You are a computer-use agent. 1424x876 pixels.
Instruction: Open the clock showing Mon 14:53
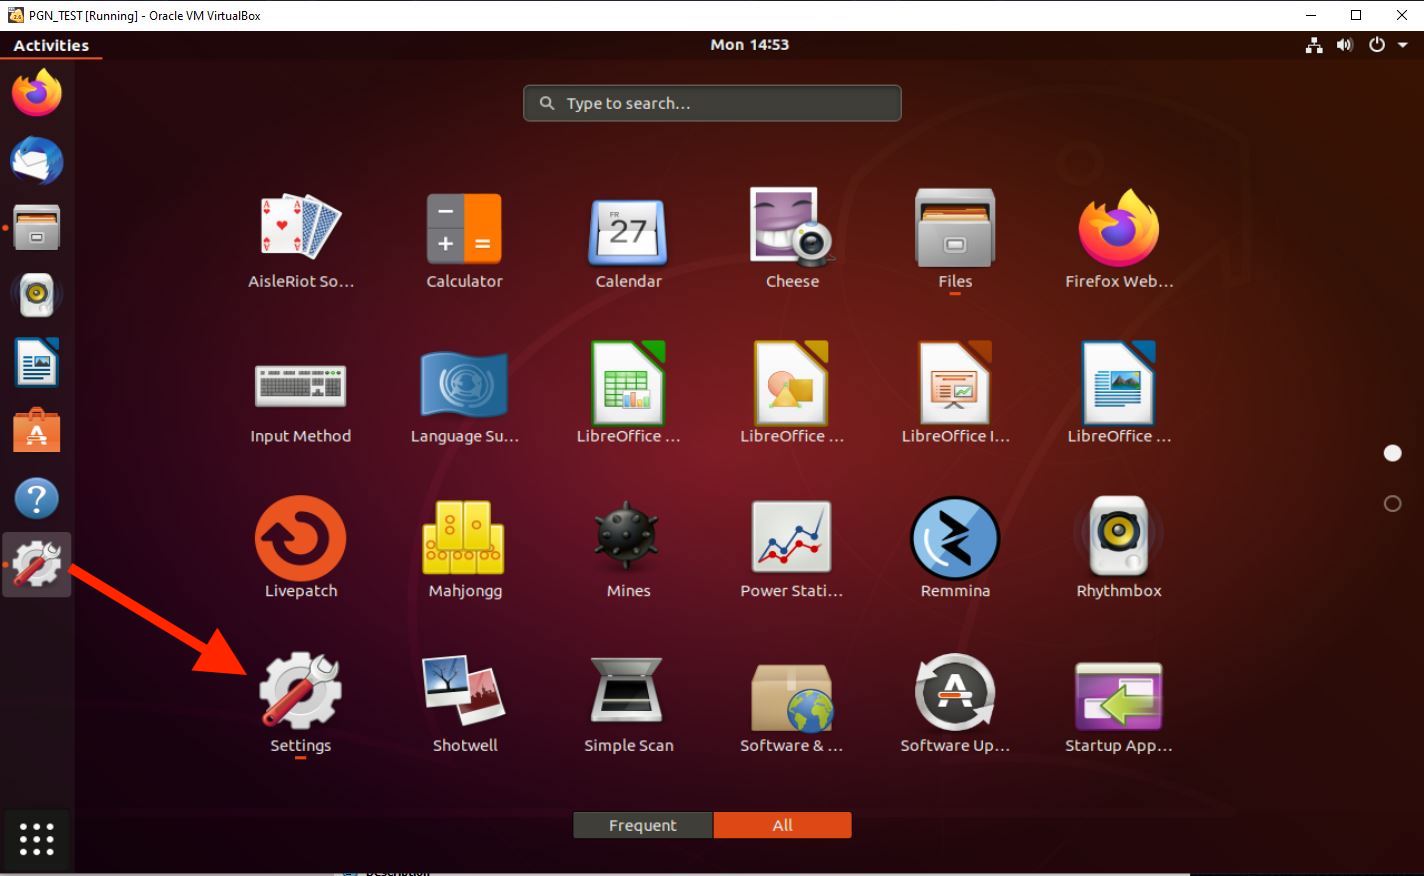[x=750, y=45]
